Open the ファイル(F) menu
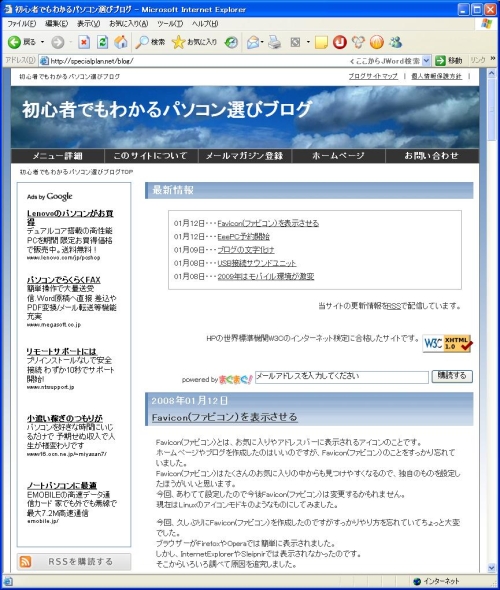The width and height of the screenshot is (500, 590). (x=21, y=24)
